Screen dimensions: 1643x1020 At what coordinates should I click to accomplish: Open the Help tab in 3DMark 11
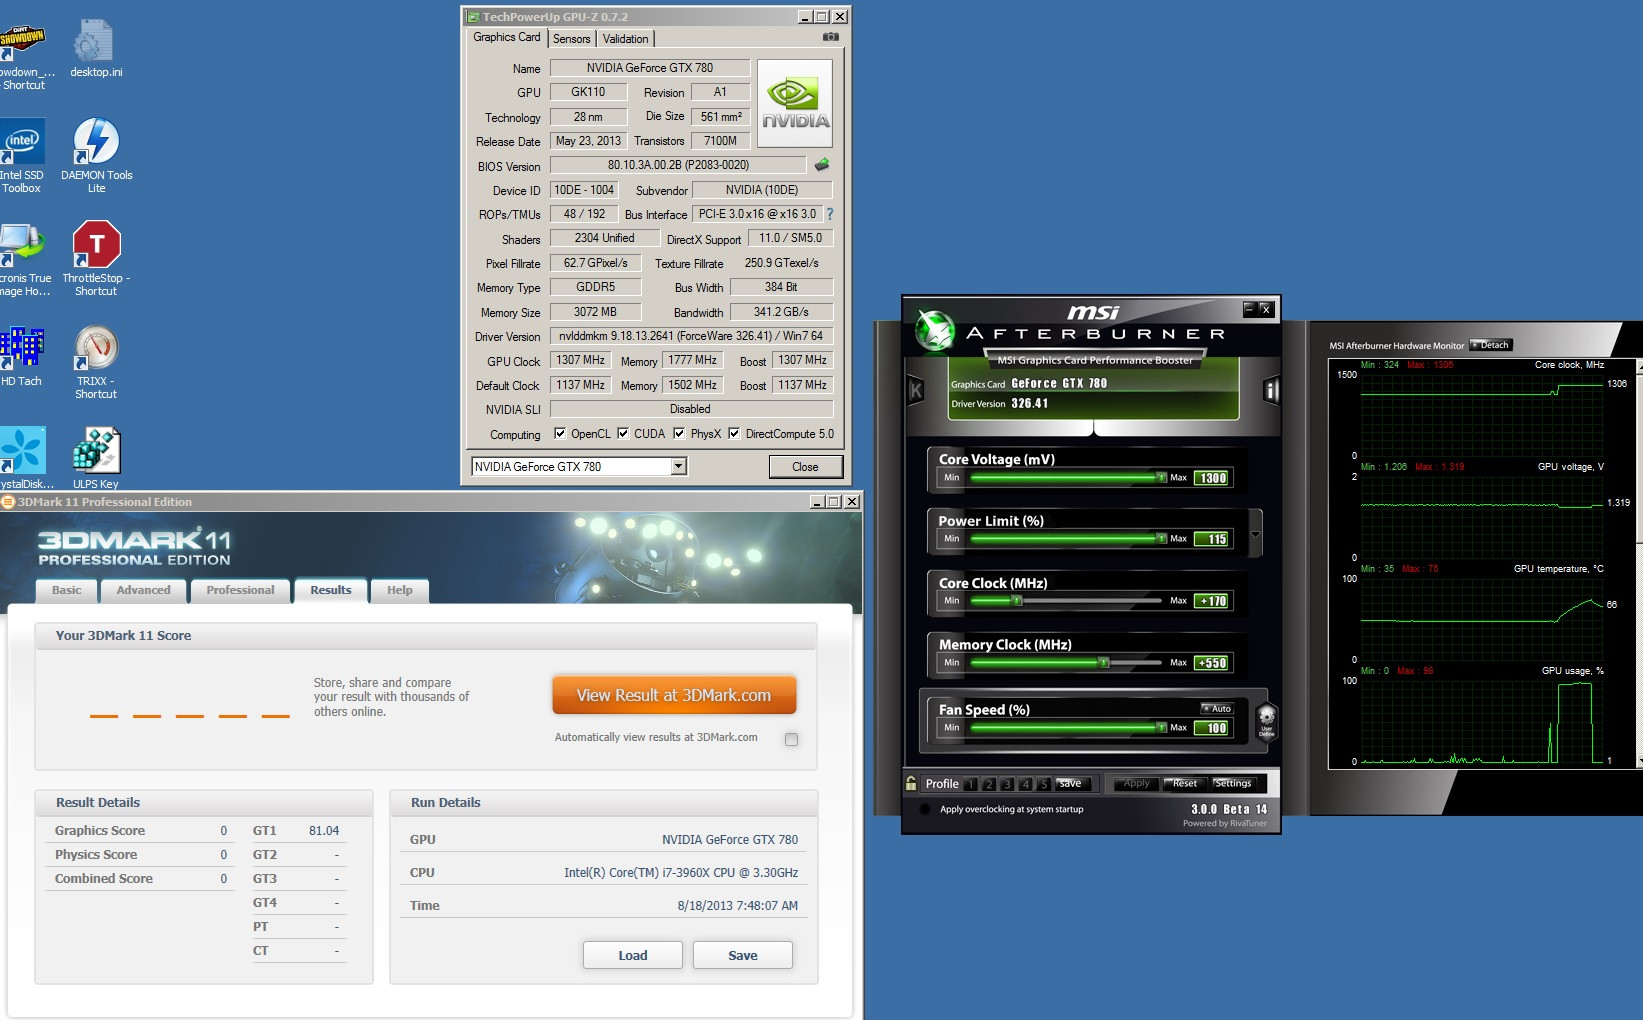400,590
